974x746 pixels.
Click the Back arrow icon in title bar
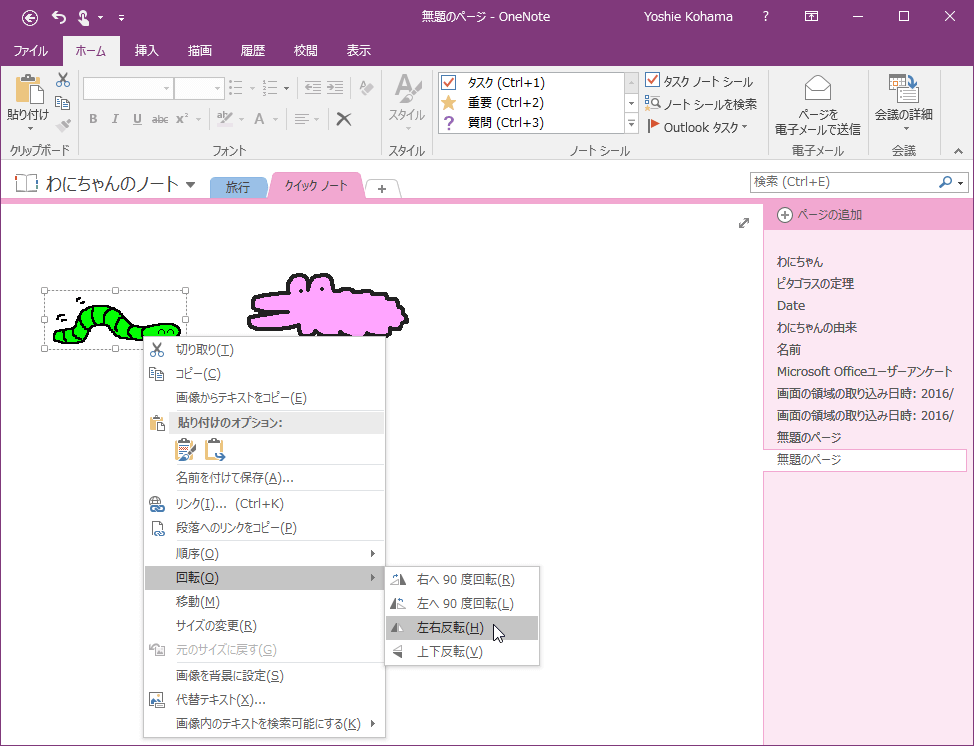click(x=30, y=17)
